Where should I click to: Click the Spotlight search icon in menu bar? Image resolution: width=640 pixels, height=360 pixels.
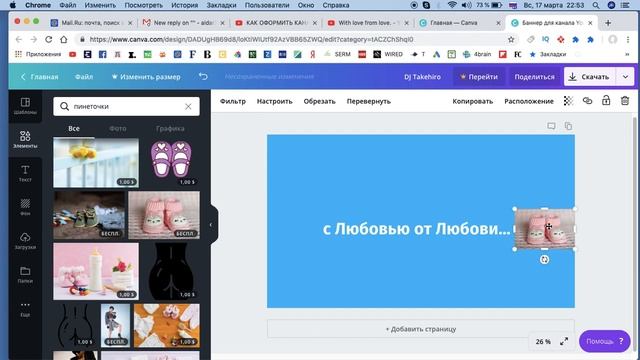point(596,5)
